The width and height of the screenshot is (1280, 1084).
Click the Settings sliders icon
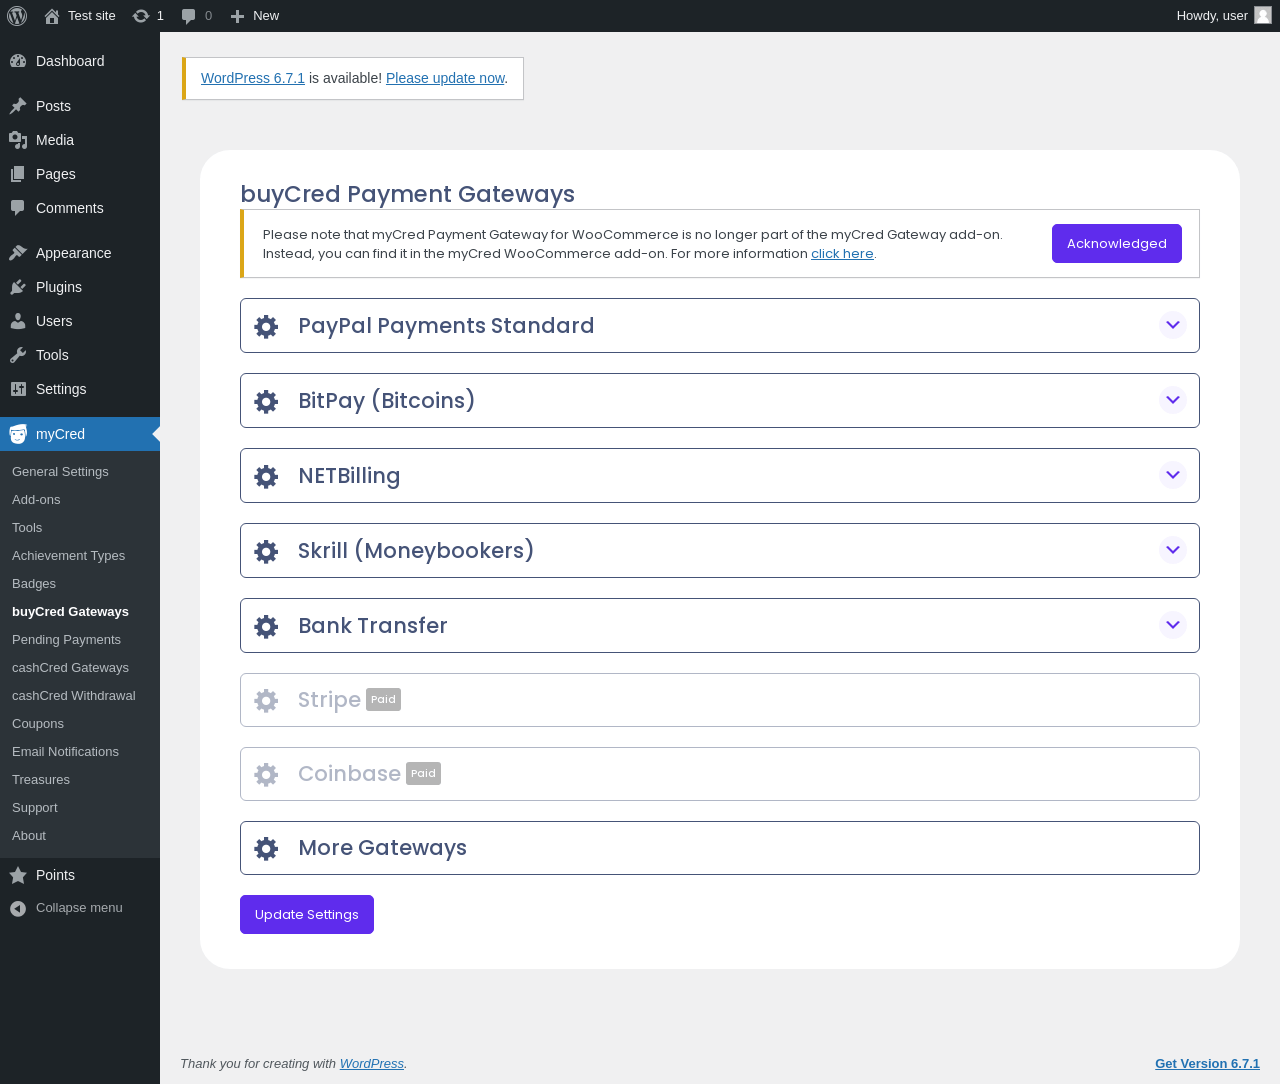click(x=18, y=389)
